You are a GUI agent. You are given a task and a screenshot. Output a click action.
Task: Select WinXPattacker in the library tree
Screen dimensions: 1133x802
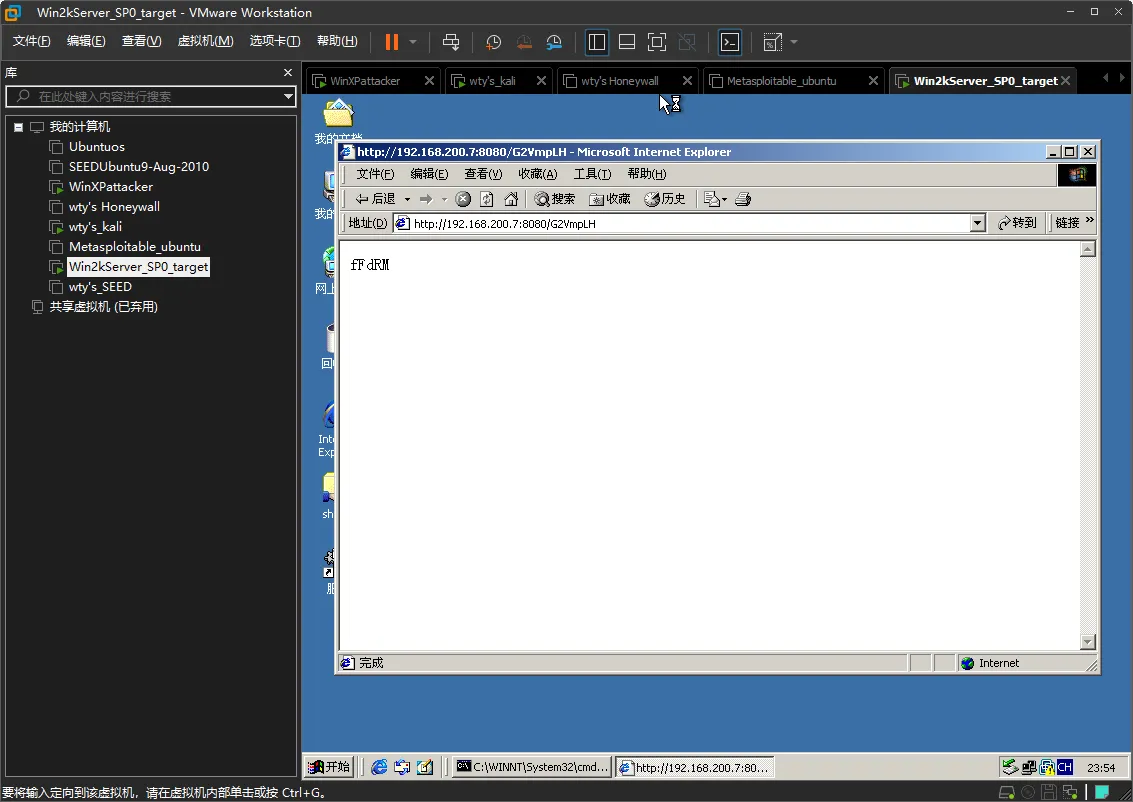tap(111, 186)
